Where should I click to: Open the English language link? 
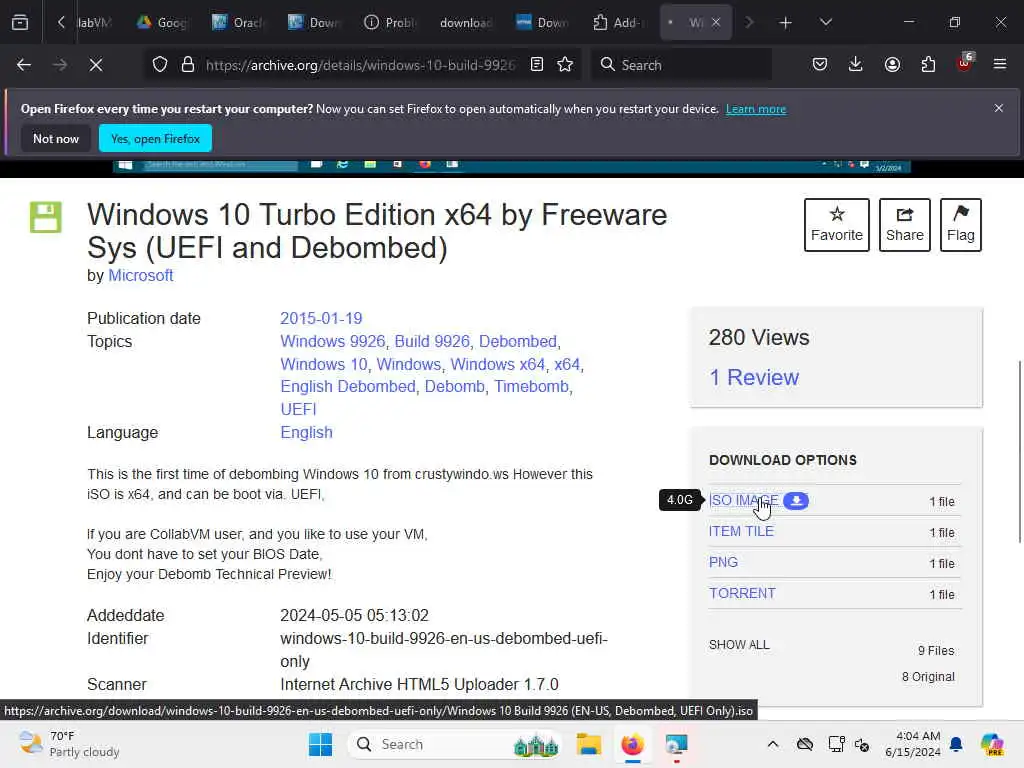coord(306,432)
